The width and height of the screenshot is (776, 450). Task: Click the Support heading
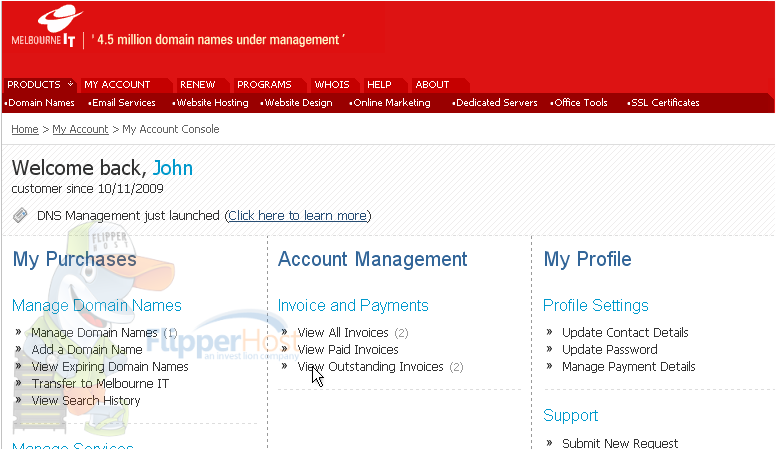coord(571,415)
